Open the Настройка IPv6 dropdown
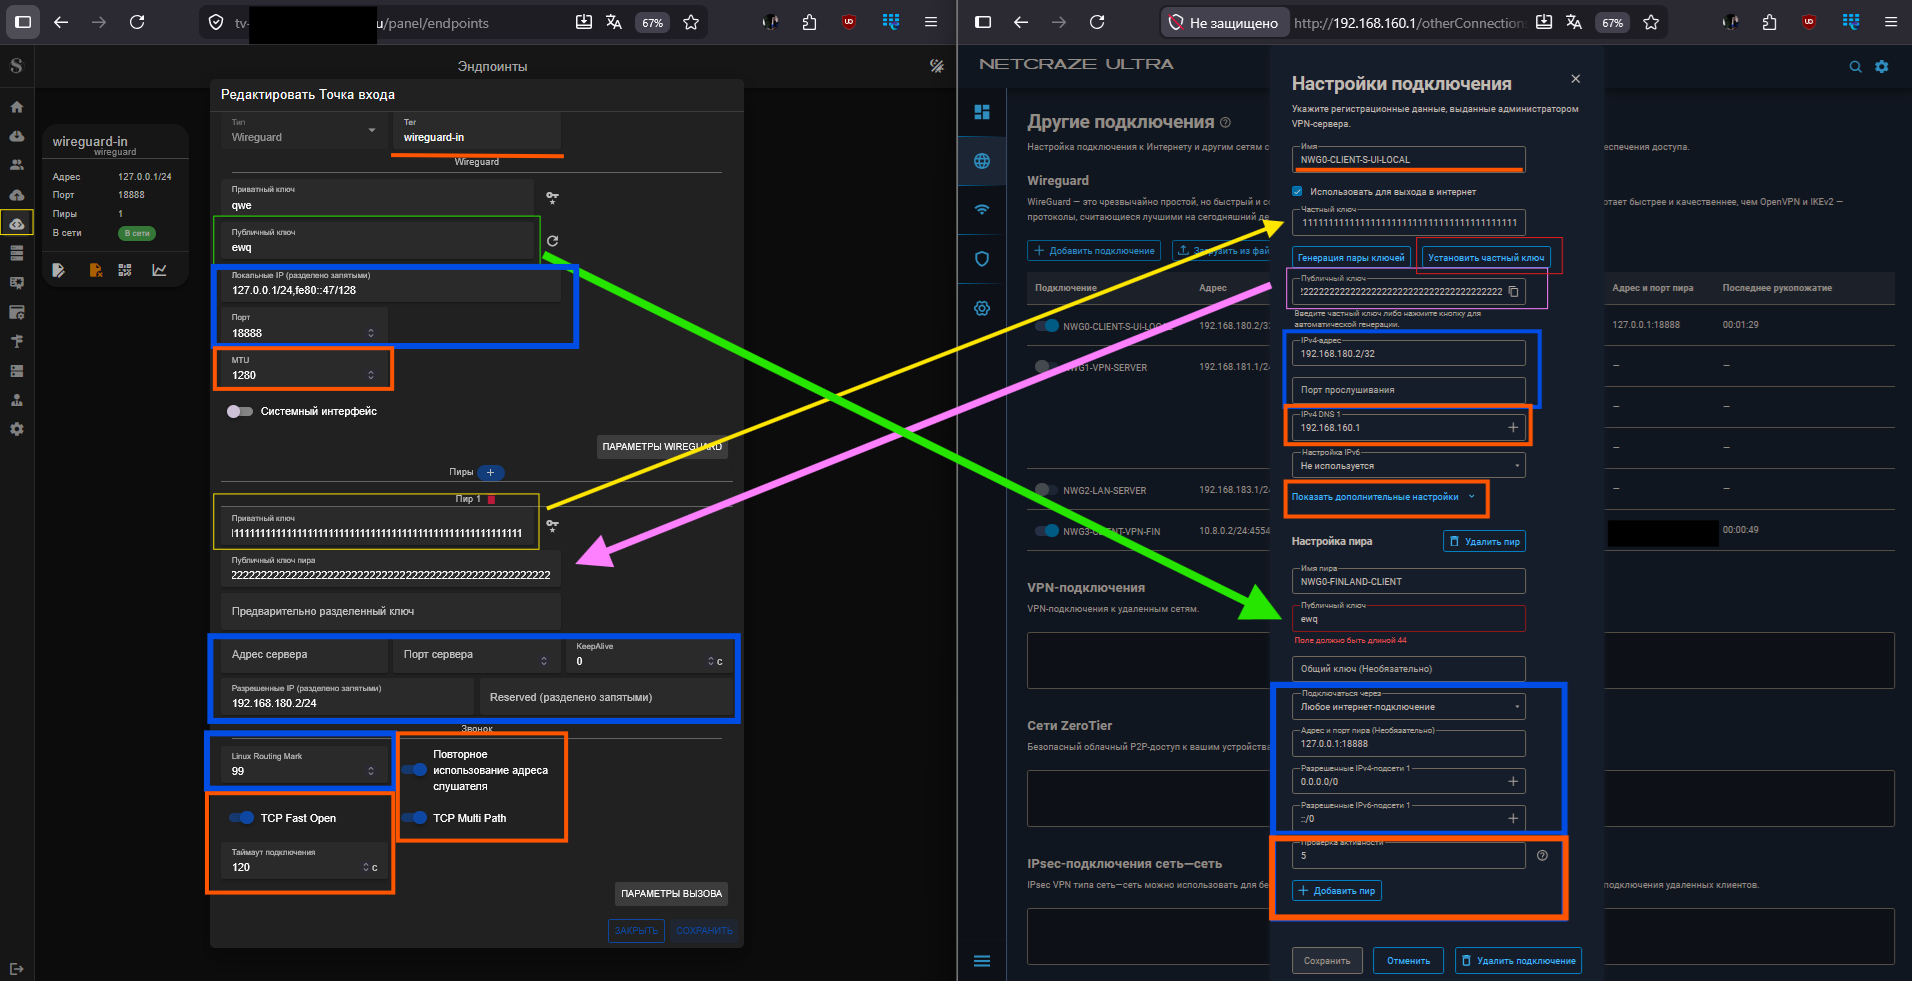 pyautogui.click(x=1408, y=466)
